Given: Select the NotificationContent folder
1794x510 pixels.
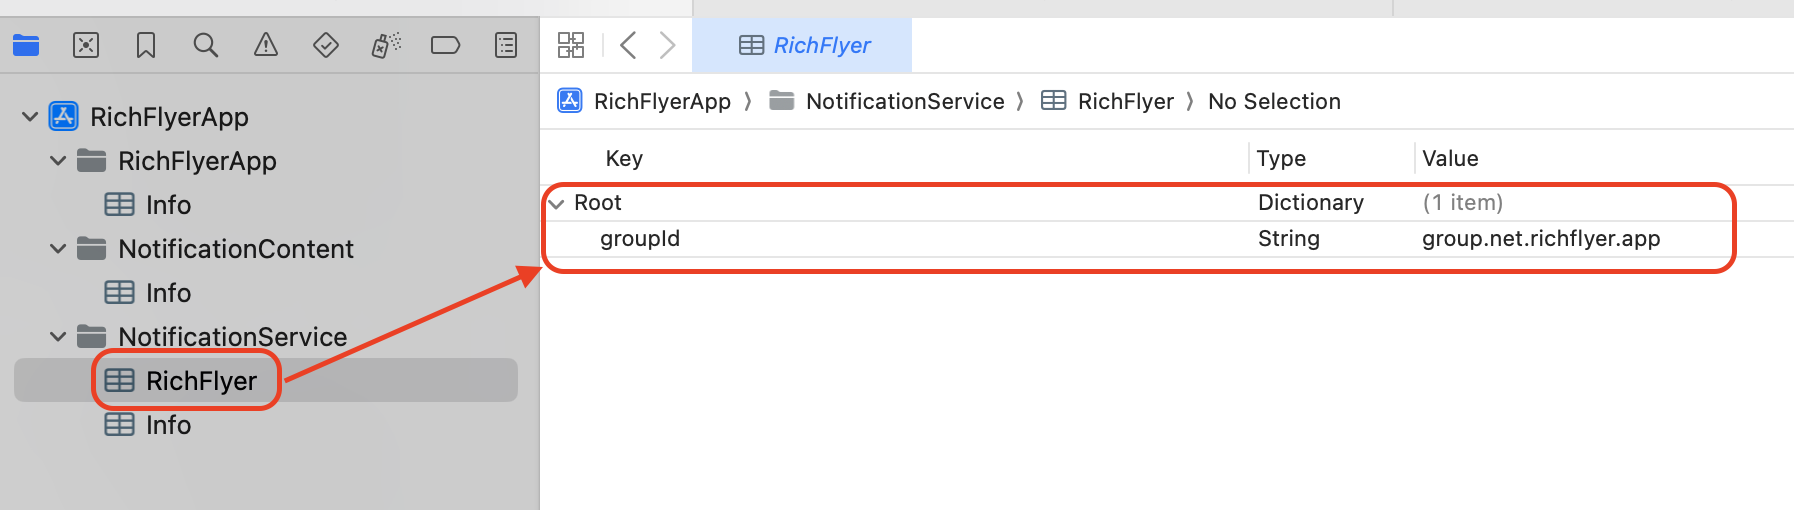Looking at the screenshot, I should (215, 249).
